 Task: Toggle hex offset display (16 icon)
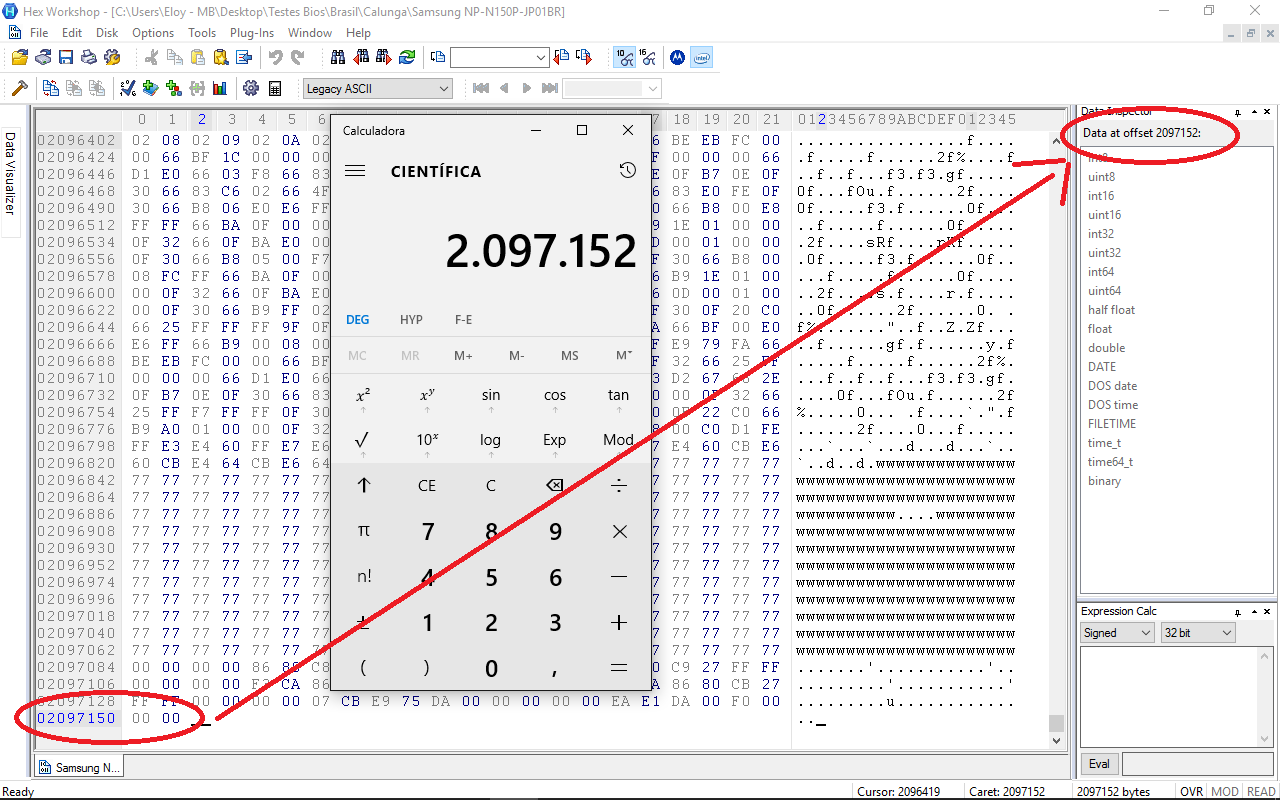[x=648, y=57]
